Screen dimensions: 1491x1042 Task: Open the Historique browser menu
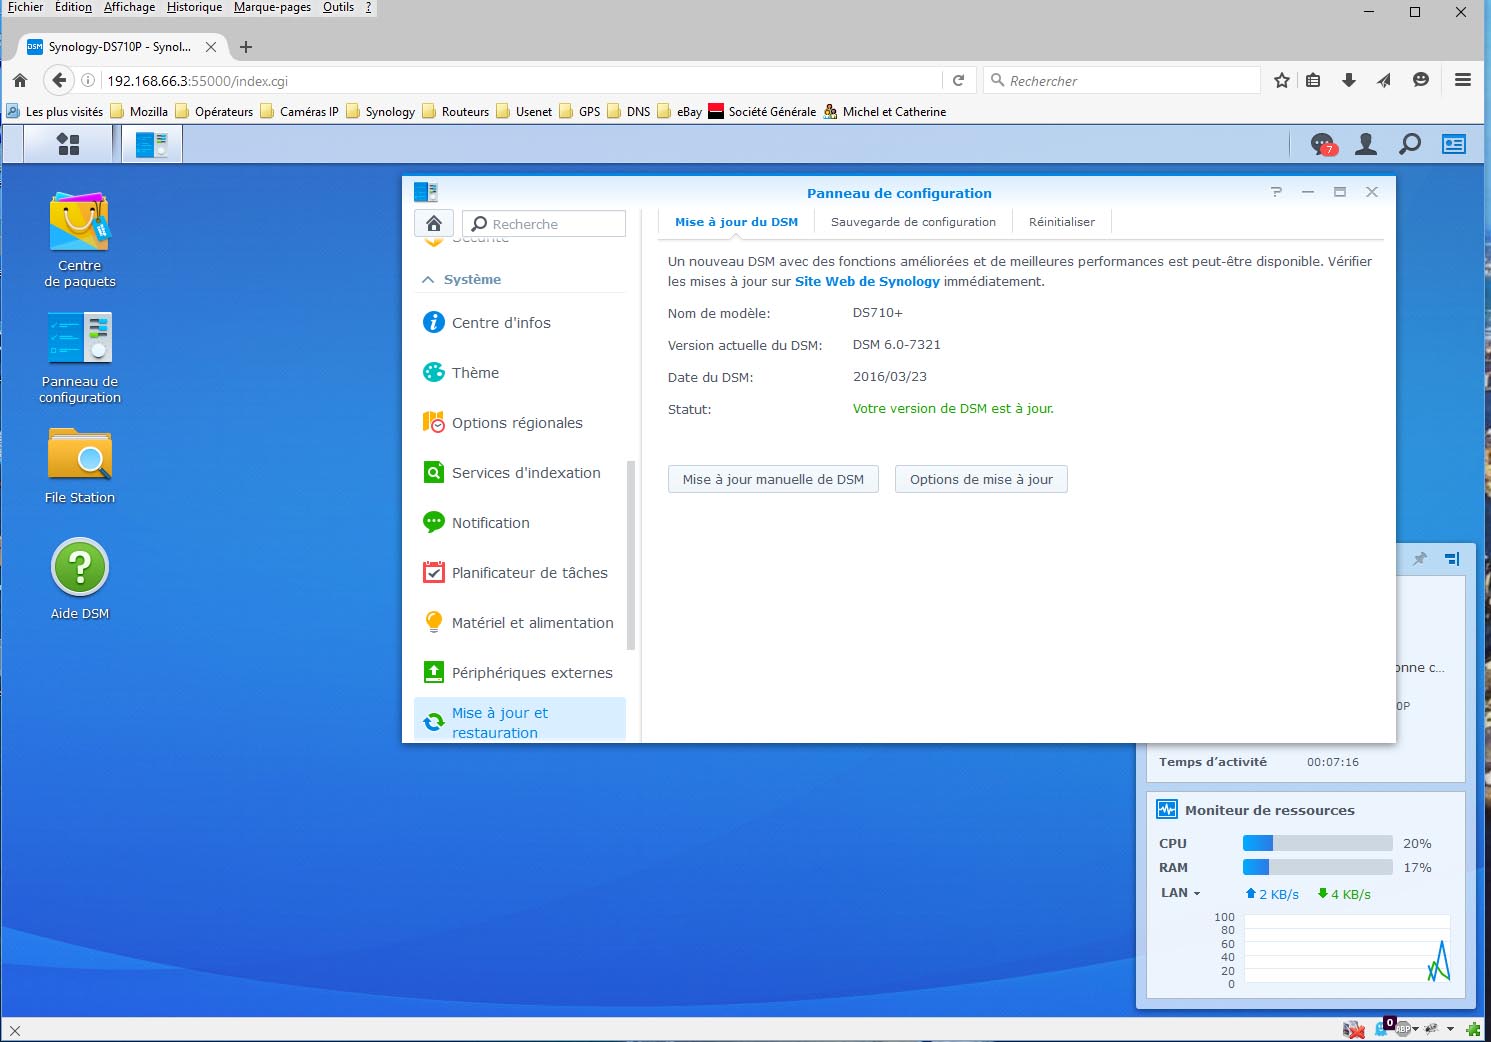coord(194,7)
